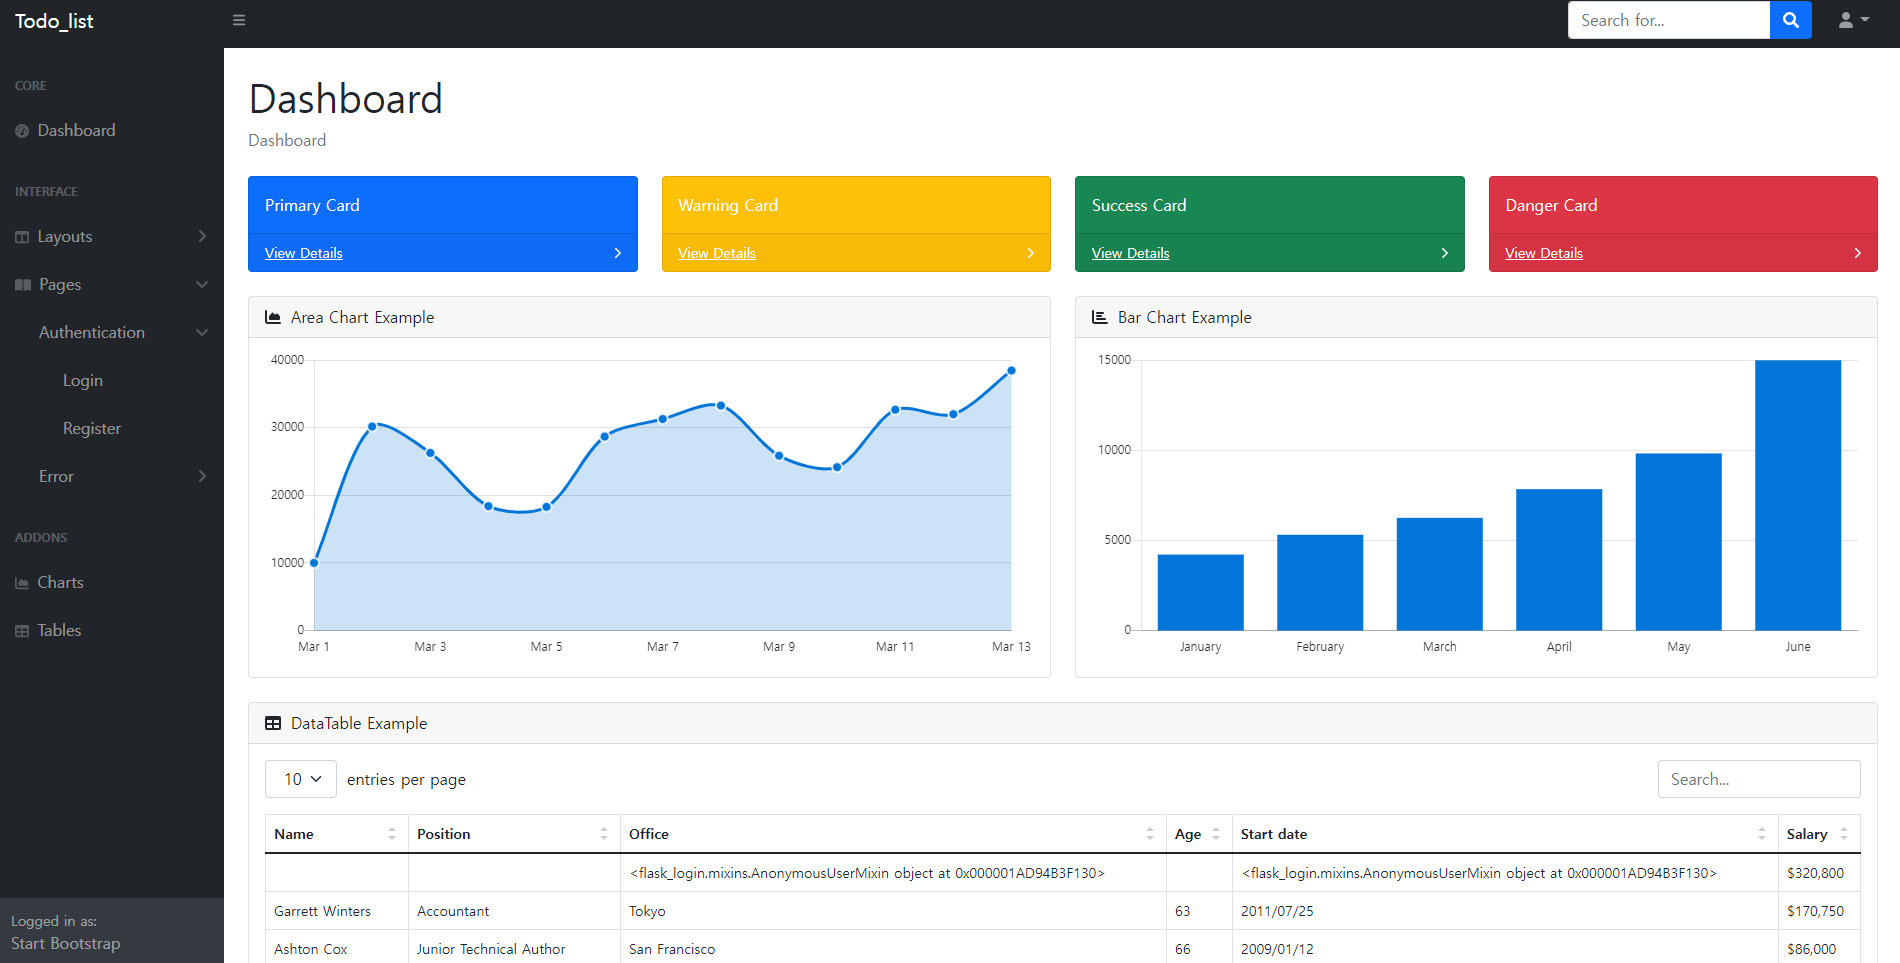1900x963 pixels.
Task: Open the entries per page dropdown
Action: coord(301,779)
